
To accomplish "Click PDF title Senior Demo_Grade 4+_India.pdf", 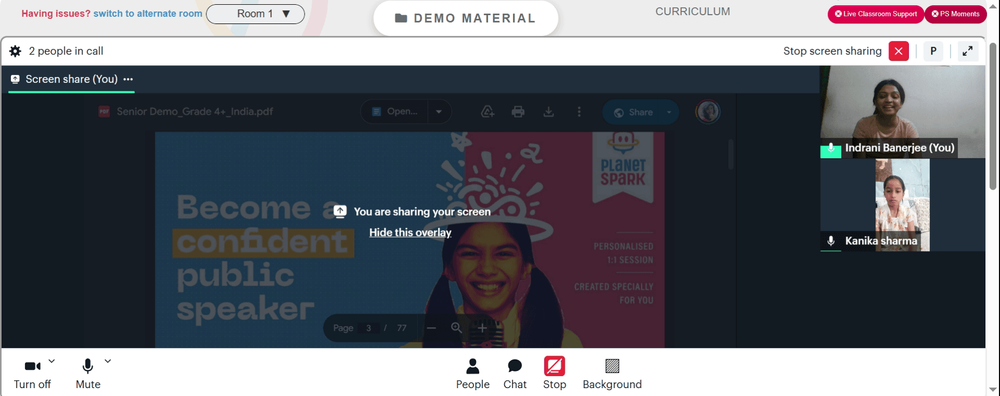I will click(195, 112).
